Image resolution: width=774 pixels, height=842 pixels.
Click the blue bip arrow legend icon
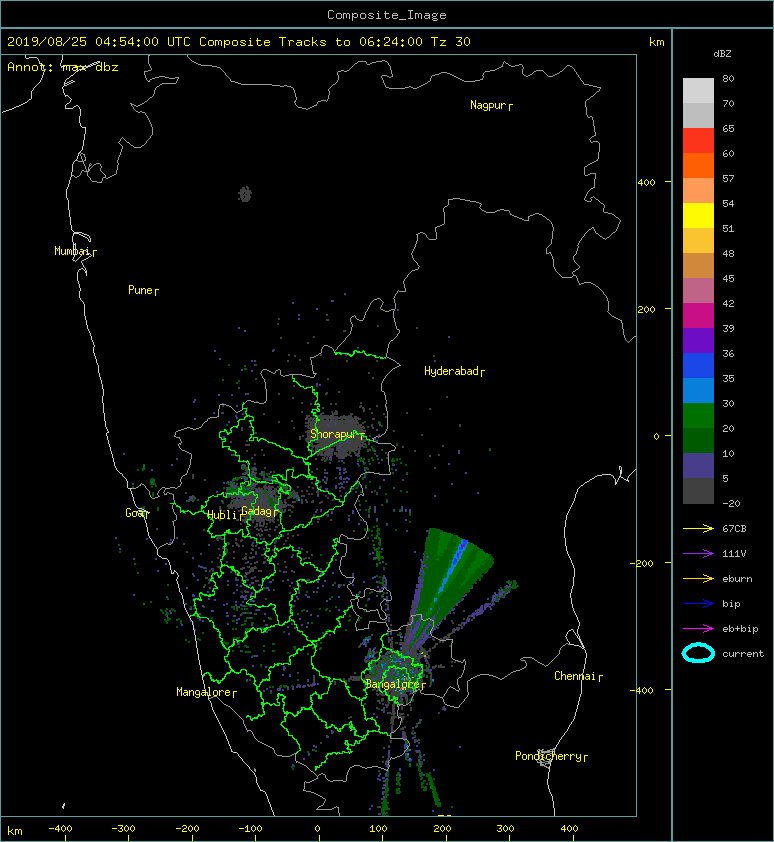click(698, 604)
